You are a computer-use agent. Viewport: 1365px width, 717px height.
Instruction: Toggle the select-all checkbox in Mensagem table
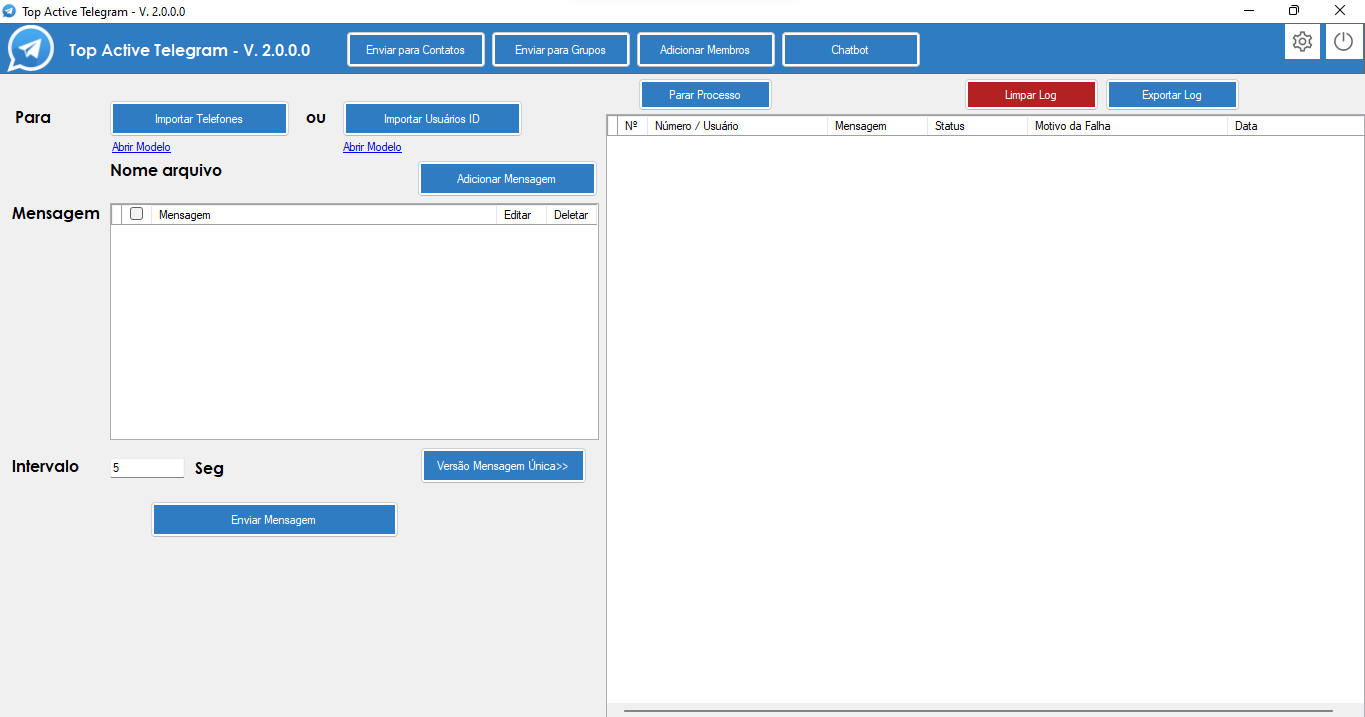point(136,214)
